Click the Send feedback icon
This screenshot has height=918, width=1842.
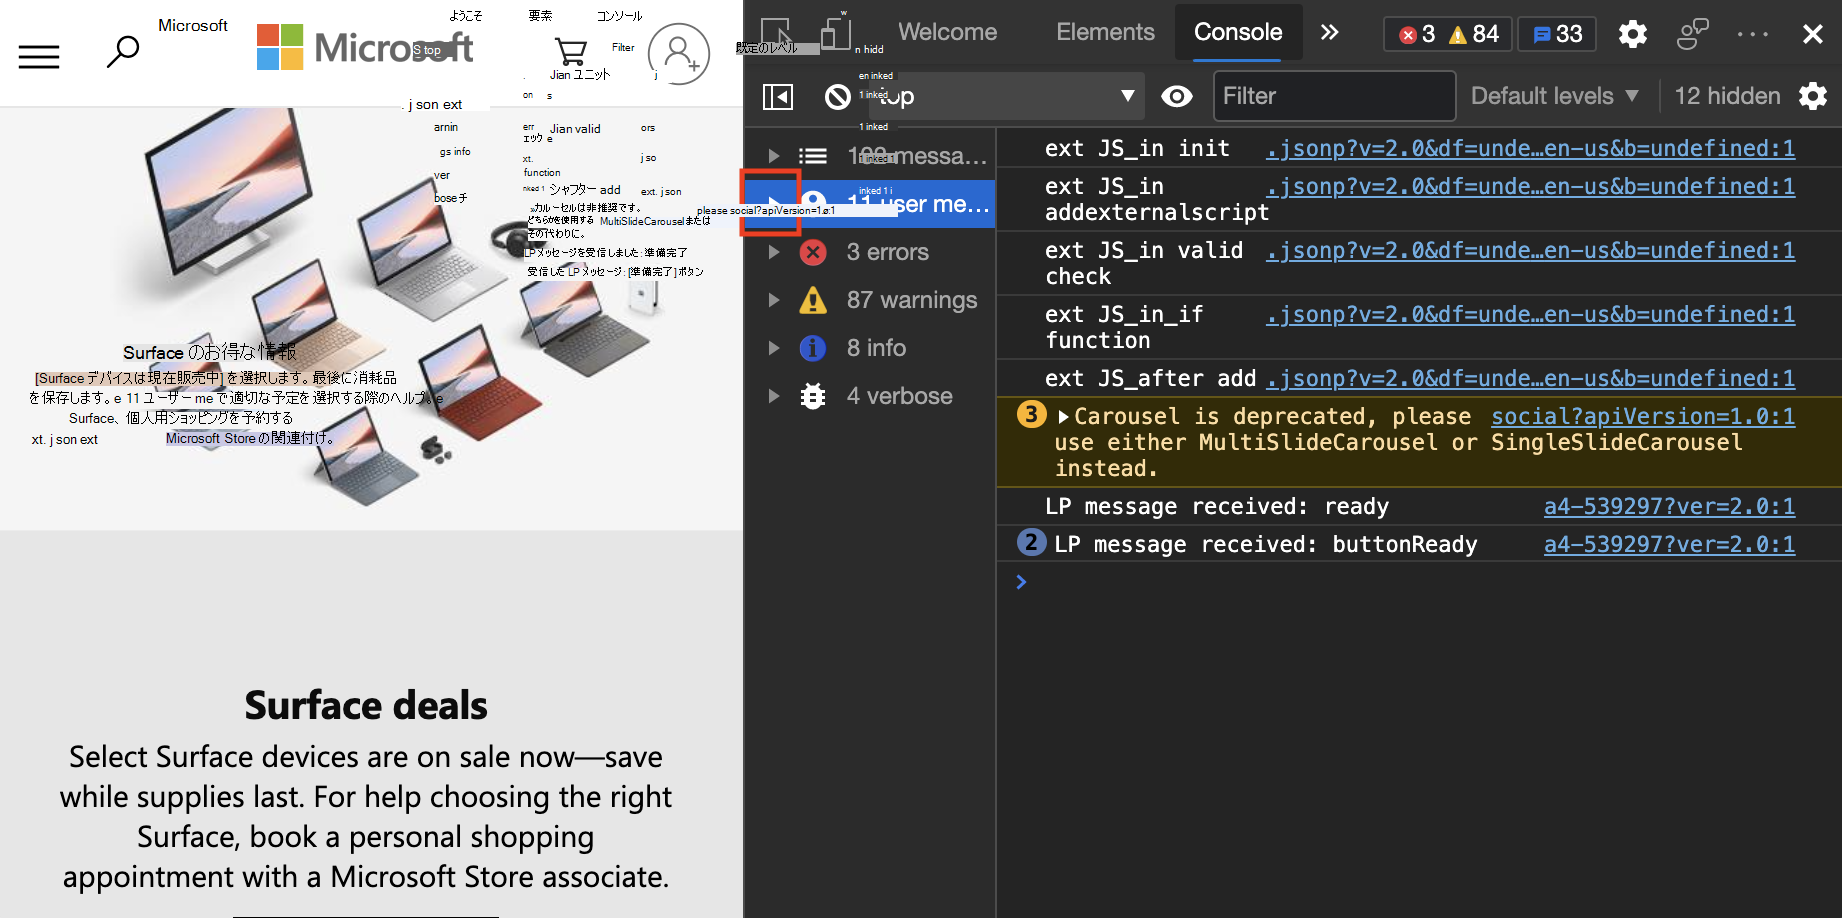[x=1692, y=34]
